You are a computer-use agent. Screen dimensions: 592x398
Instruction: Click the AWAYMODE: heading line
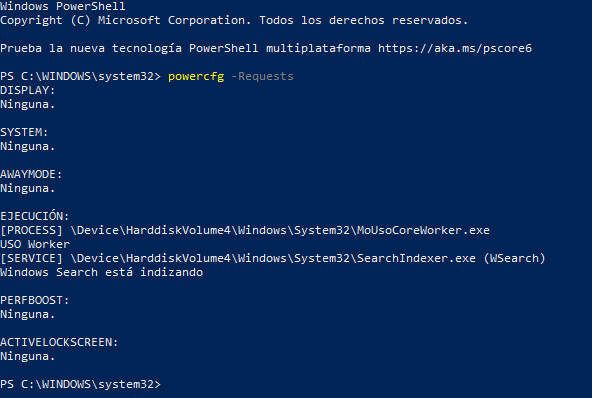(31, 174)
